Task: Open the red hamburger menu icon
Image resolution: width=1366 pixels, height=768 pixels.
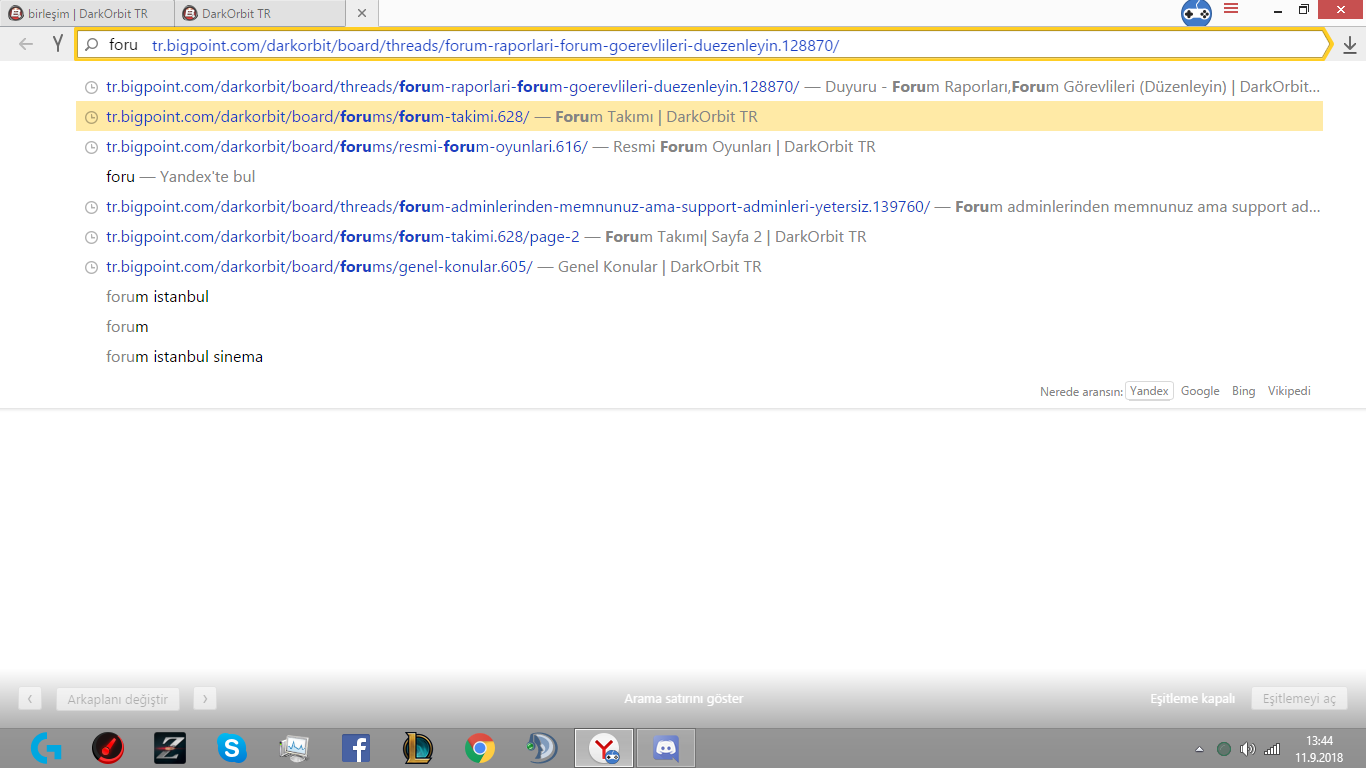Action: (1231, 9)
